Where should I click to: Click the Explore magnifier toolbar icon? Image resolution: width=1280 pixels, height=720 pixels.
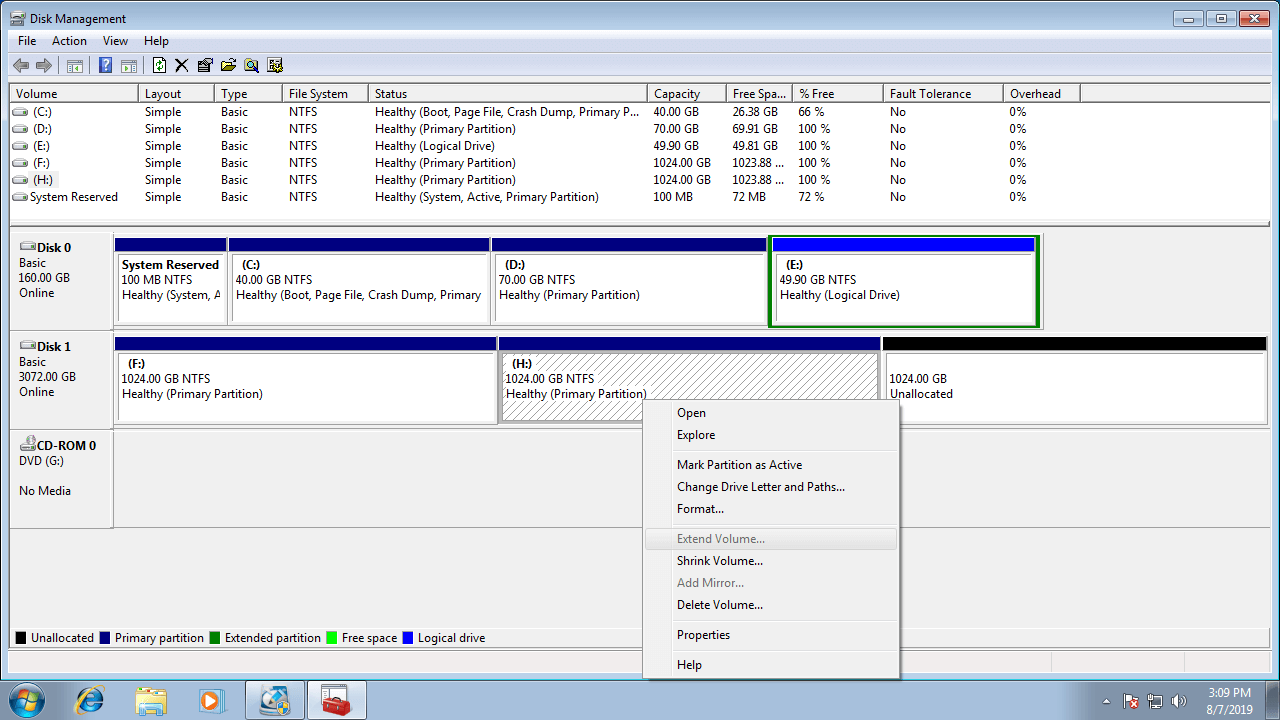click(251, 66)
